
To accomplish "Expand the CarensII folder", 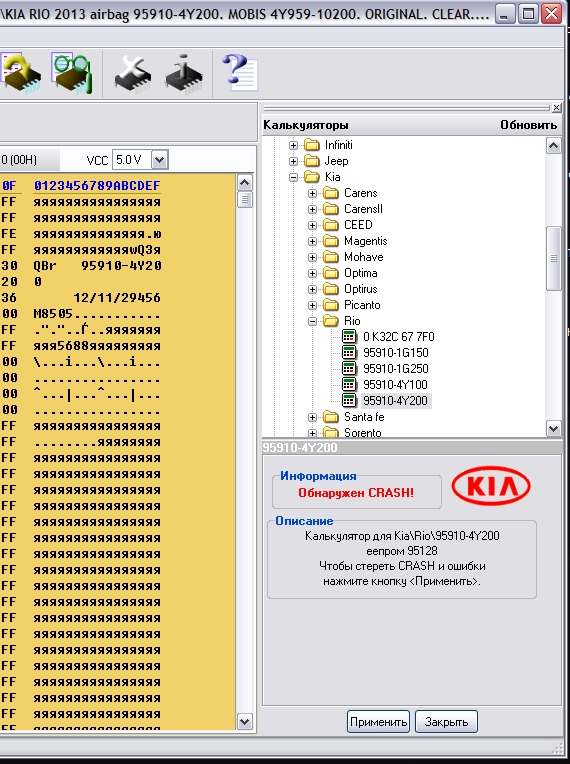I will click(x=313, y=210).
